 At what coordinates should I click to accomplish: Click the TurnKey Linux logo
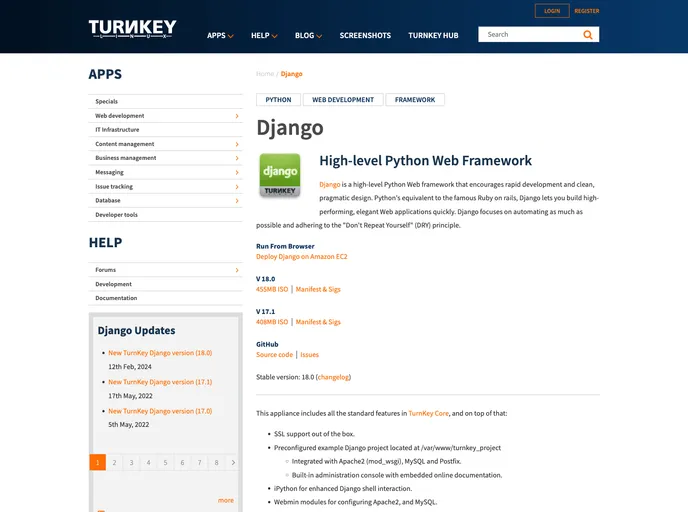(x=132, y=29)
